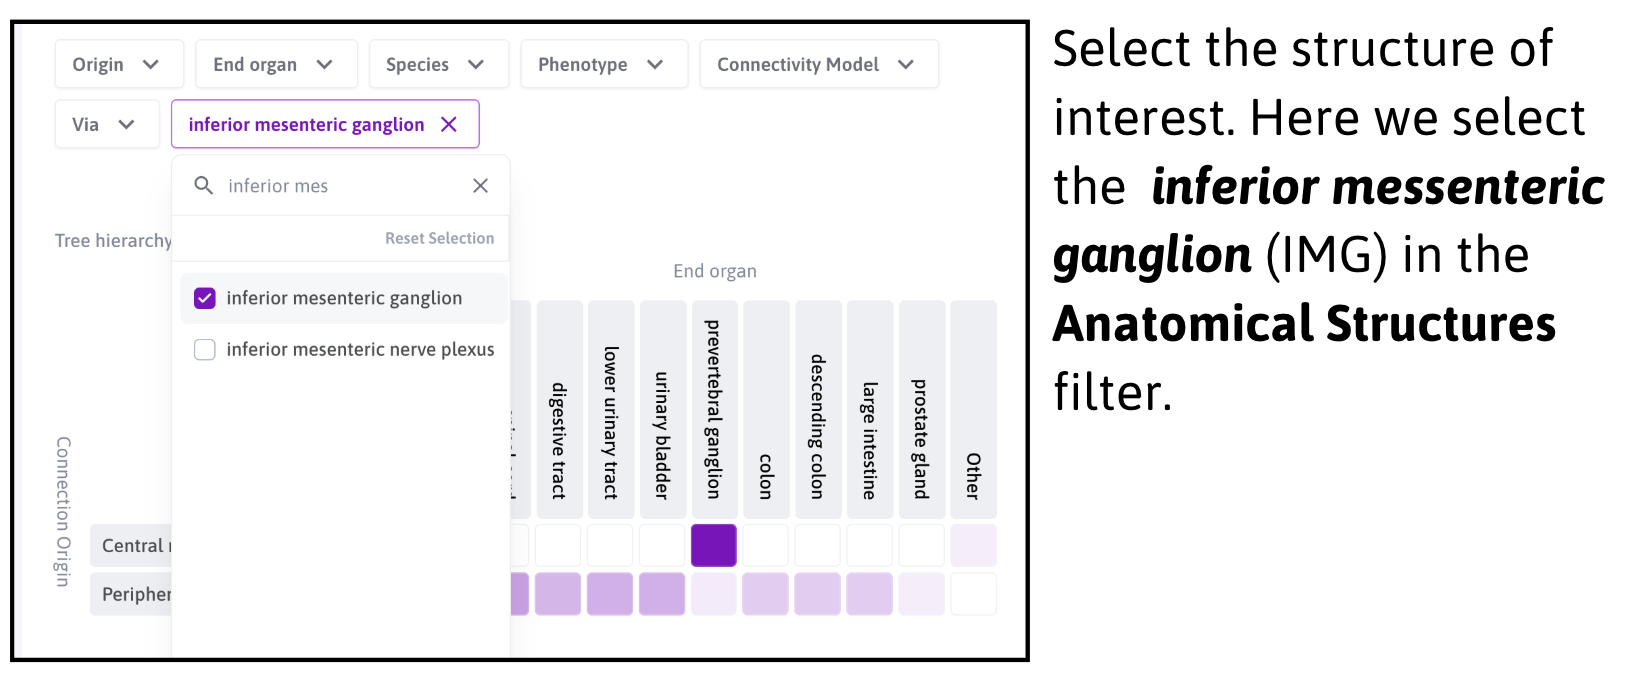This screenshot has width=1636, height=692.
Task: Clear the search text with X icon
Action: pos(480,186)
